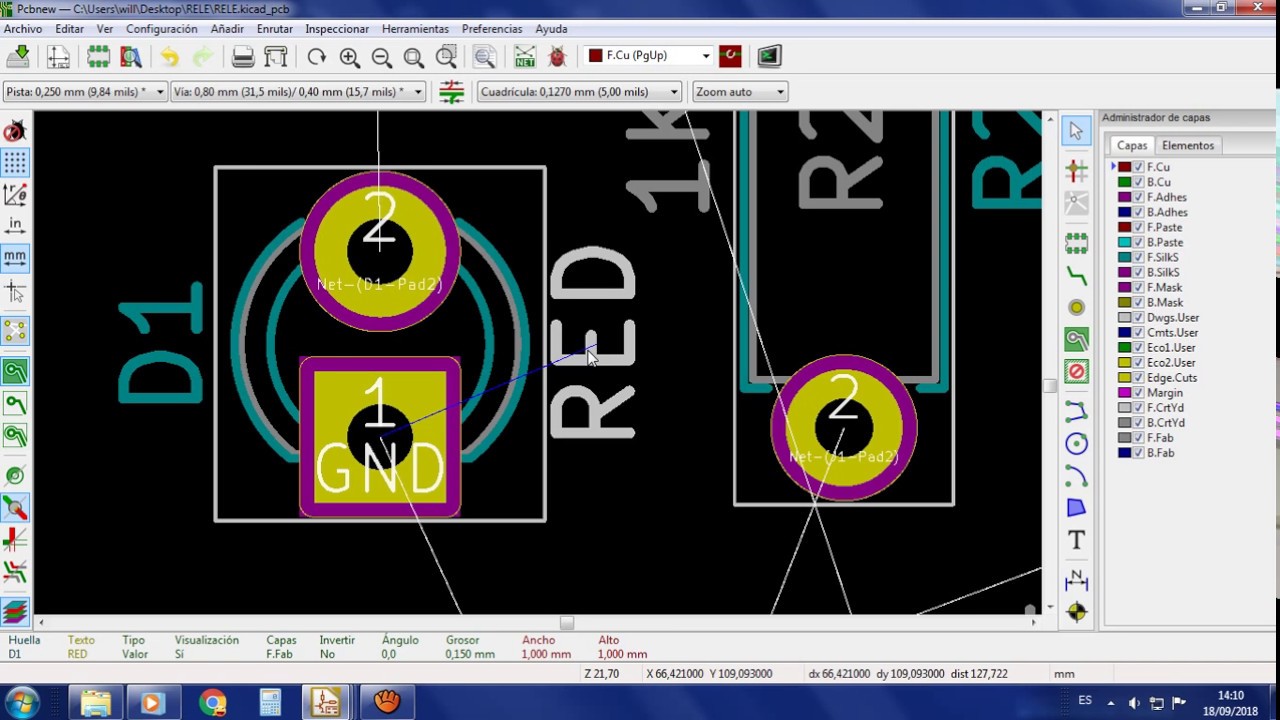This screenshot has height=720, width=1280.
Task: Click the Print board icon
Action: [x=243, y=57]
